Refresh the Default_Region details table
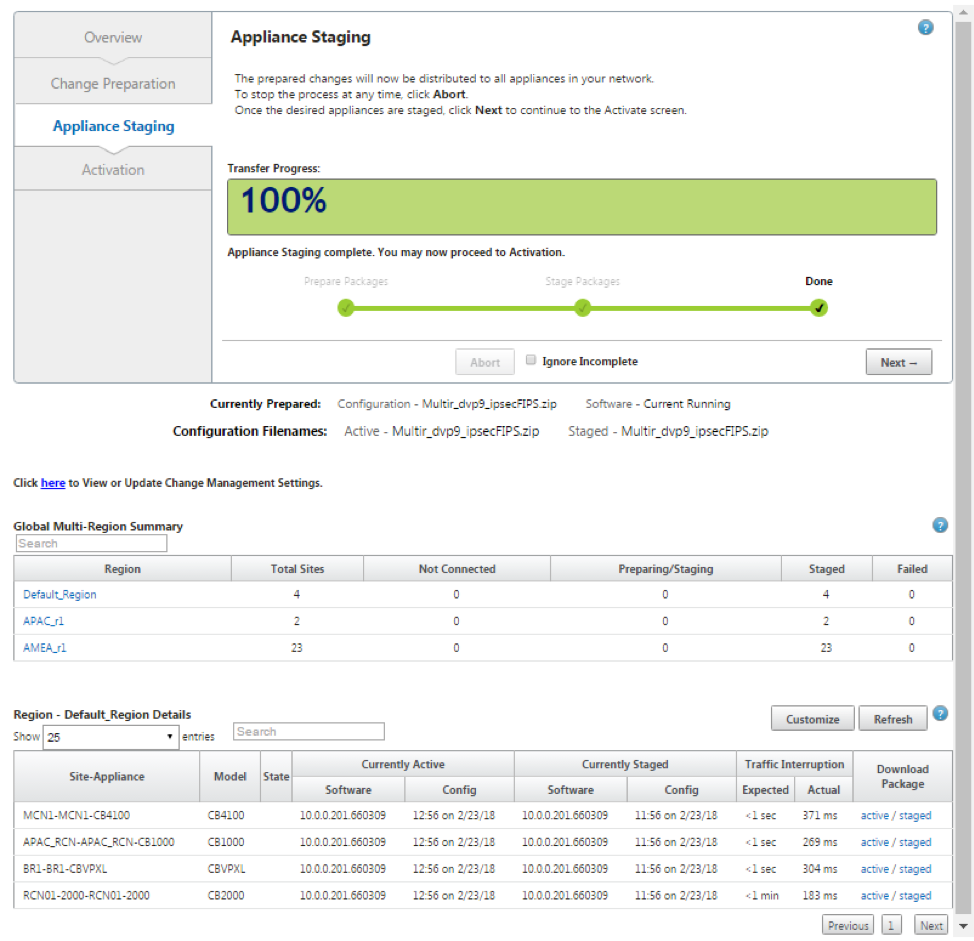 coord(893,719)
